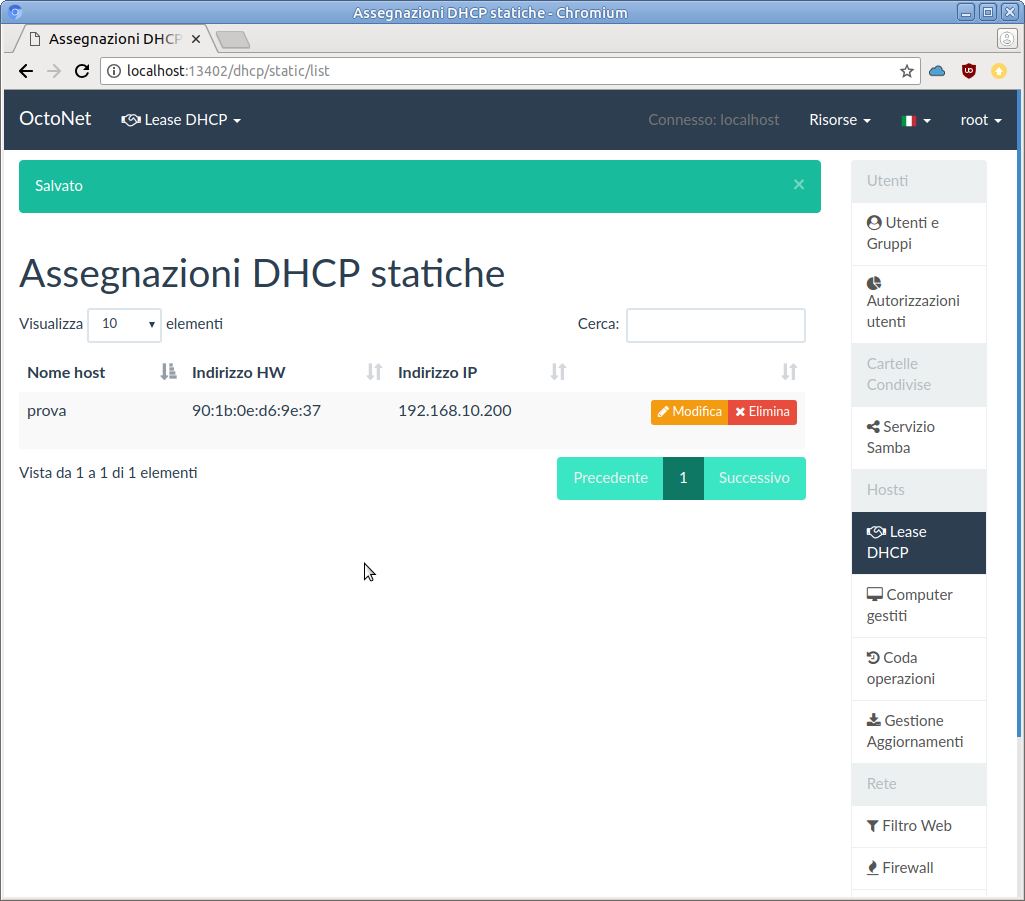1025x901 pixels.
Task: Click the Successivo pagination button
Action: point(754,478)
